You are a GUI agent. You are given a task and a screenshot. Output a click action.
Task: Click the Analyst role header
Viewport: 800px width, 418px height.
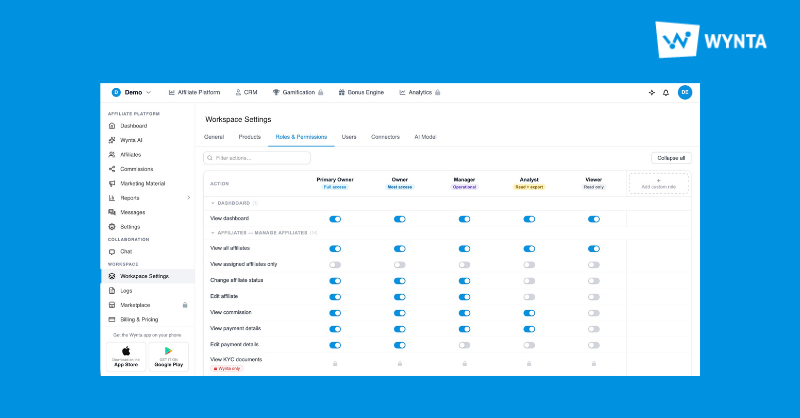pyautogui.click(x=529, y=183)
